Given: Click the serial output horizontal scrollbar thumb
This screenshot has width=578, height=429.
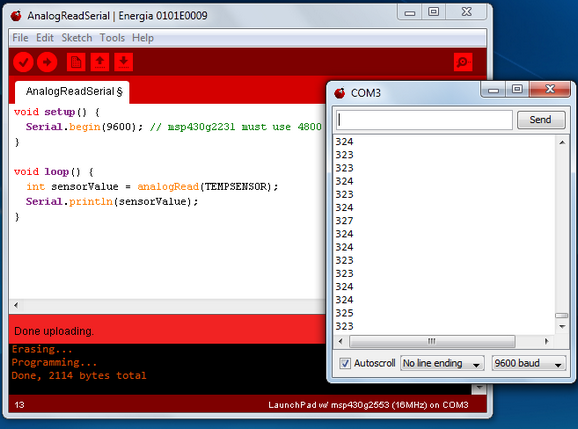Looking at the screenshot, I should click(x=432, y=341).
